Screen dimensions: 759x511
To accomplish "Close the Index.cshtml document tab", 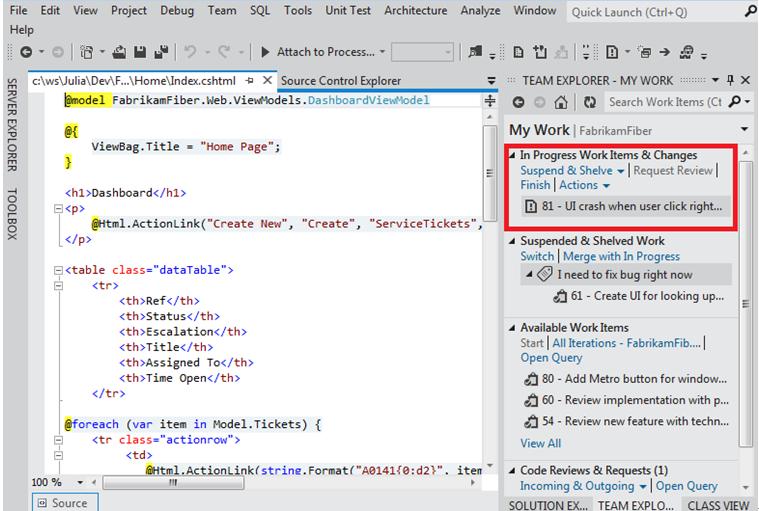I will click(267, 80).
